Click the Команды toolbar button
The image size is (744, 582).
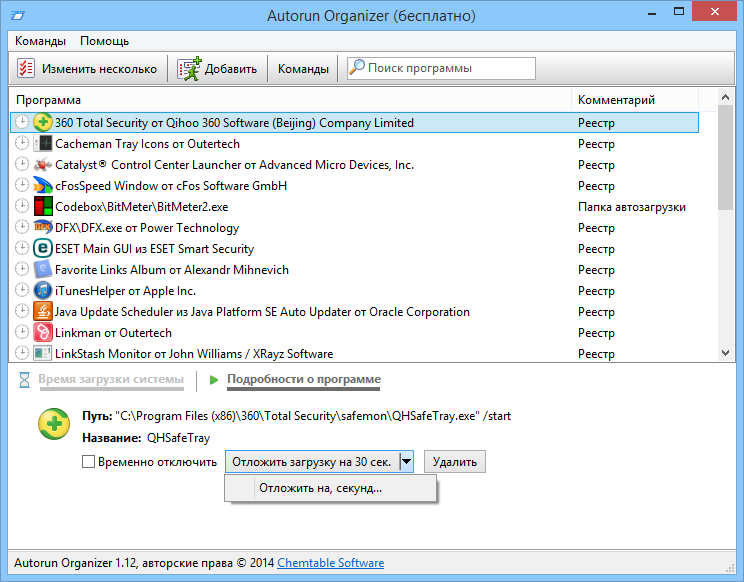coord(303,69)
